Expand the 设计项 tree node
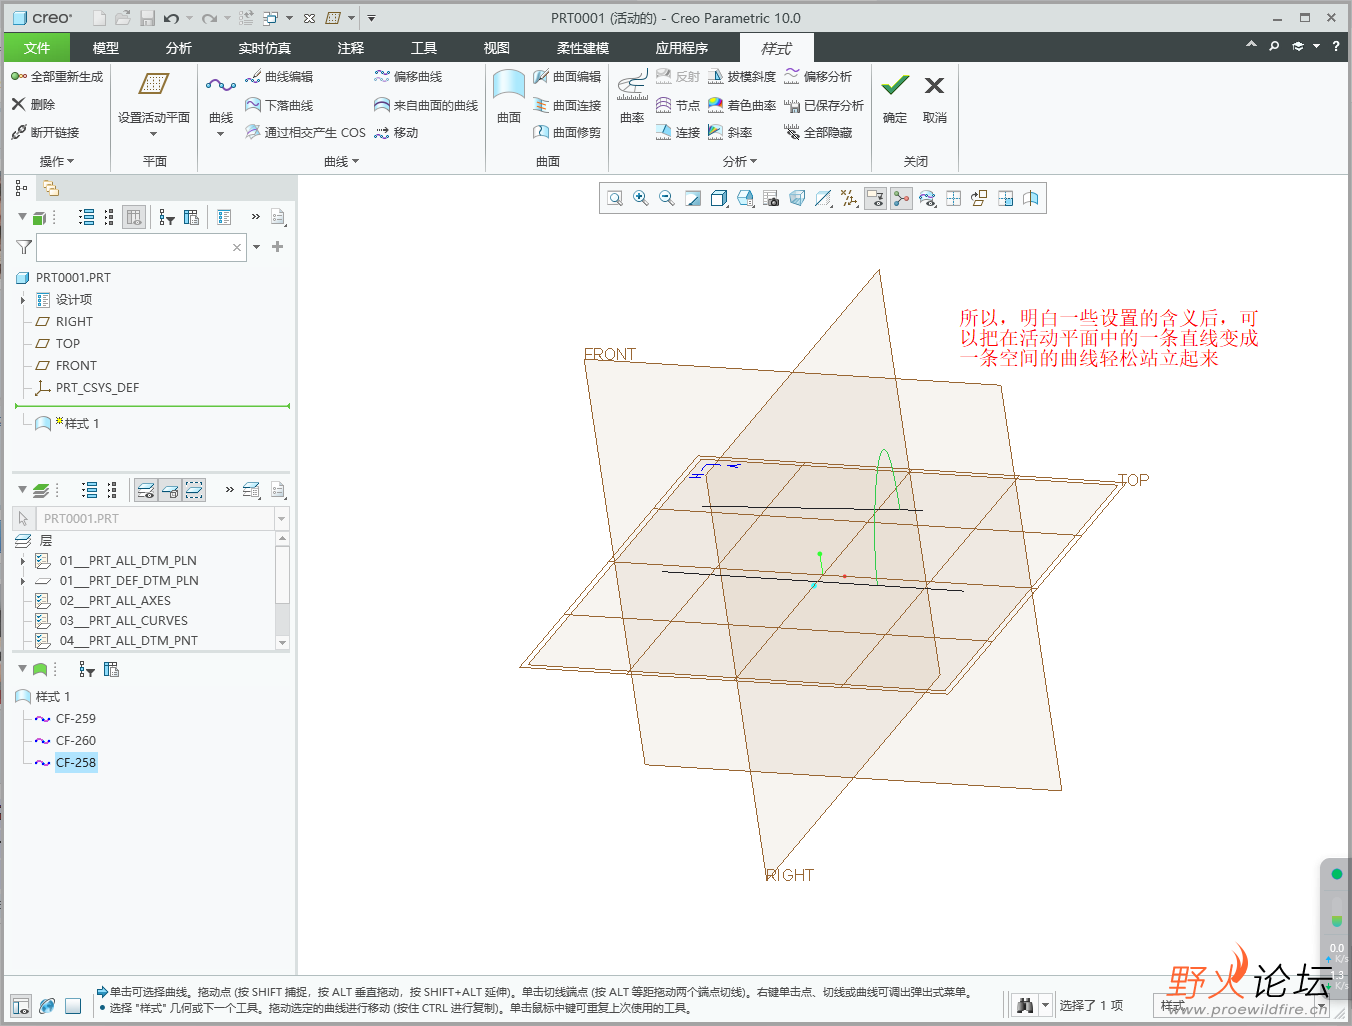 pos(23,300)
